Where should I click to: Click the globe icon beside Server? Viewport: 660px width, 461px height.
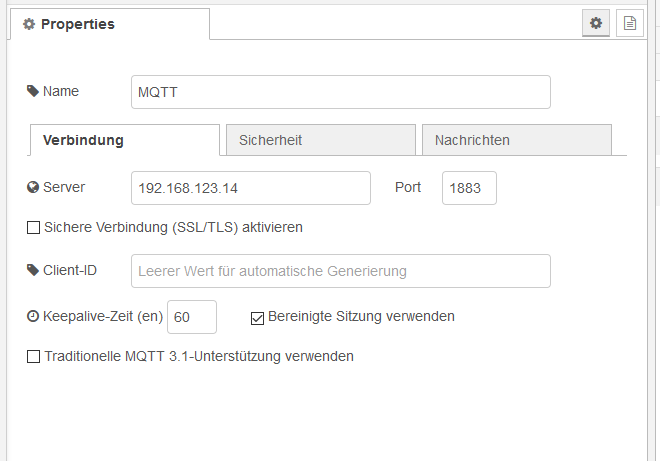point(33,187)
